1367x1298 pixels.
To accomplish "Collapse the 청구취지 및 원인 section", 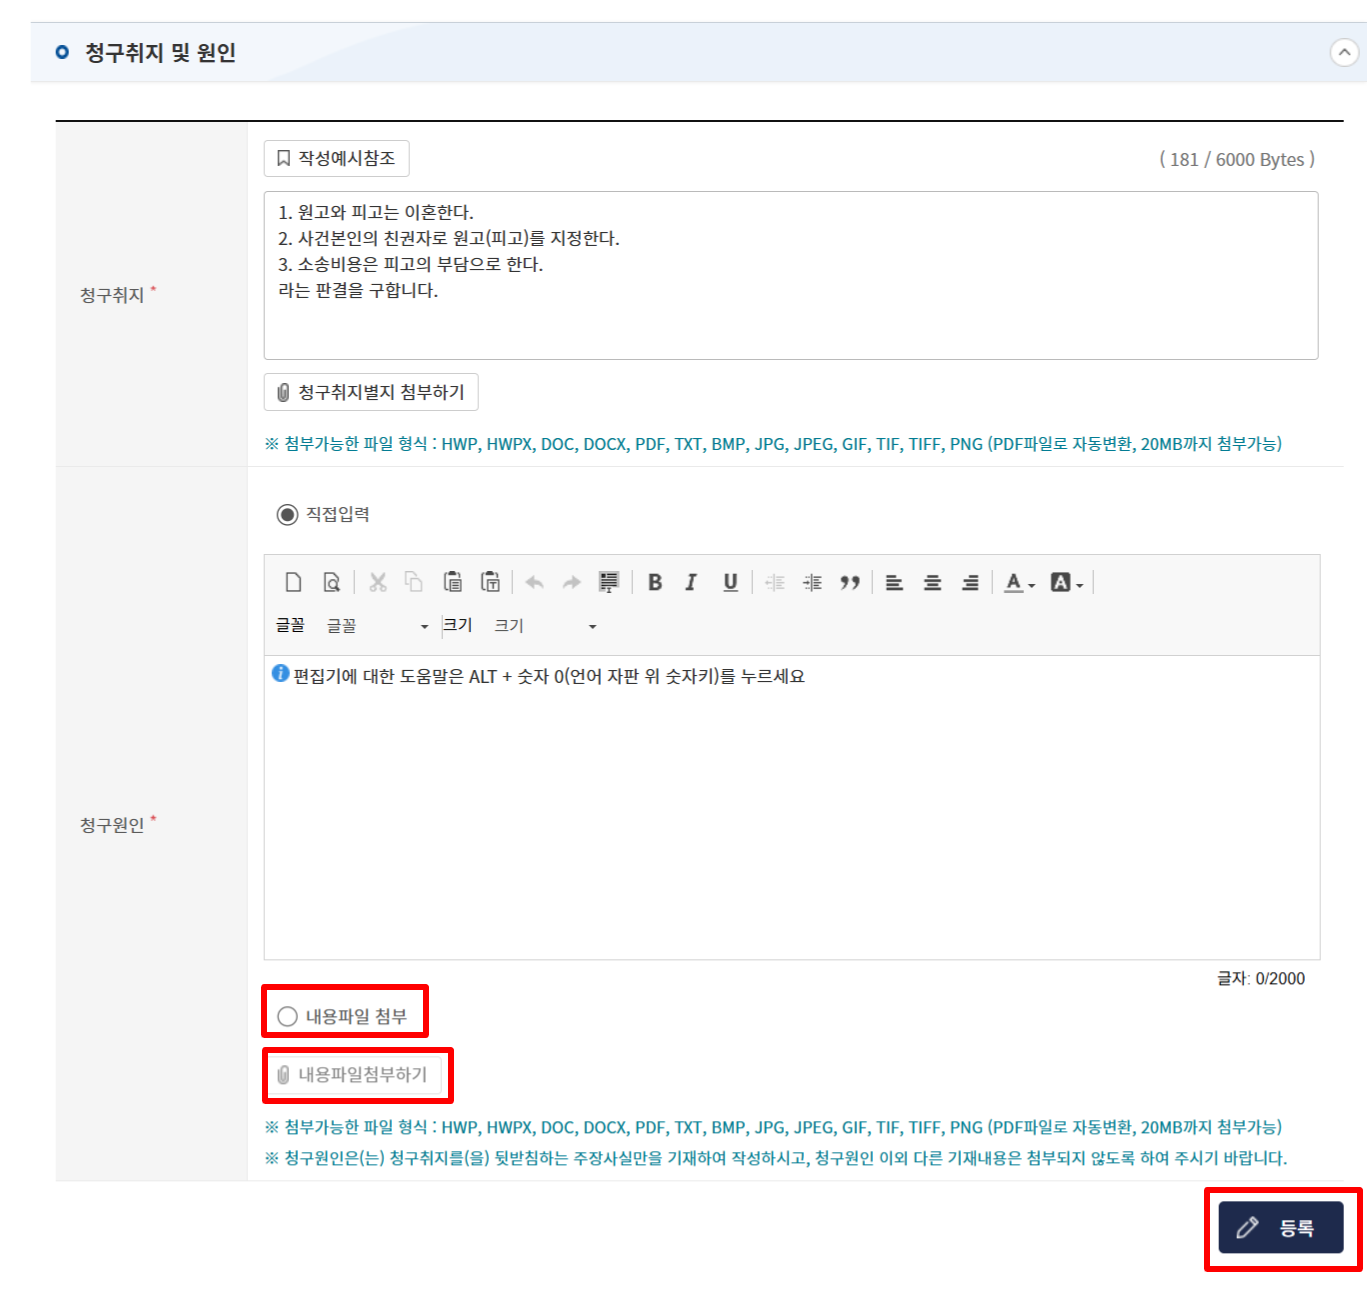I will click(x=1347, y=52).
